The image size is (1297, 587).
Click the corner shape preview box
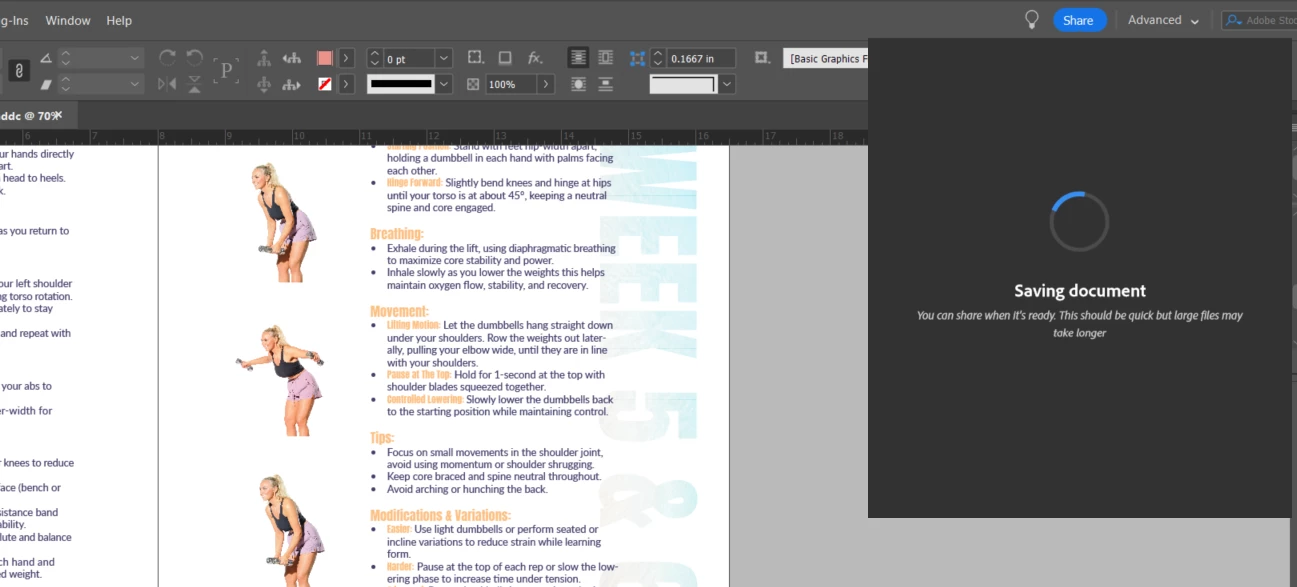pyautogui.click(x=683, y=84)
